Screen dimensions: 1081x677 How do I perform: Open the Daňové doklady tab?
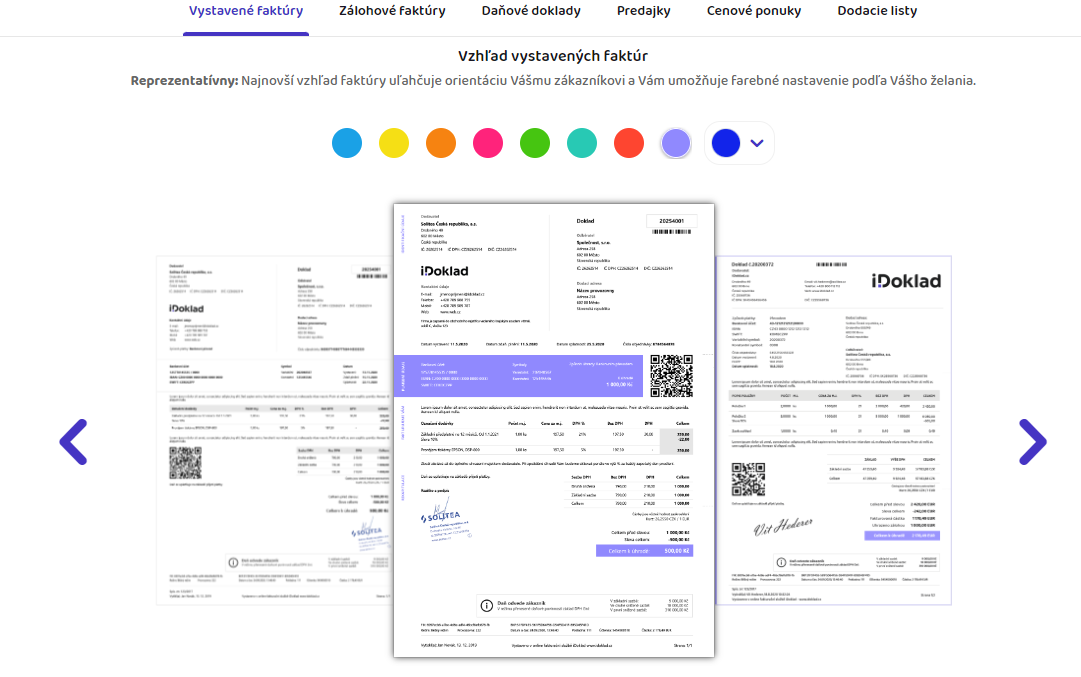[531, 12]
